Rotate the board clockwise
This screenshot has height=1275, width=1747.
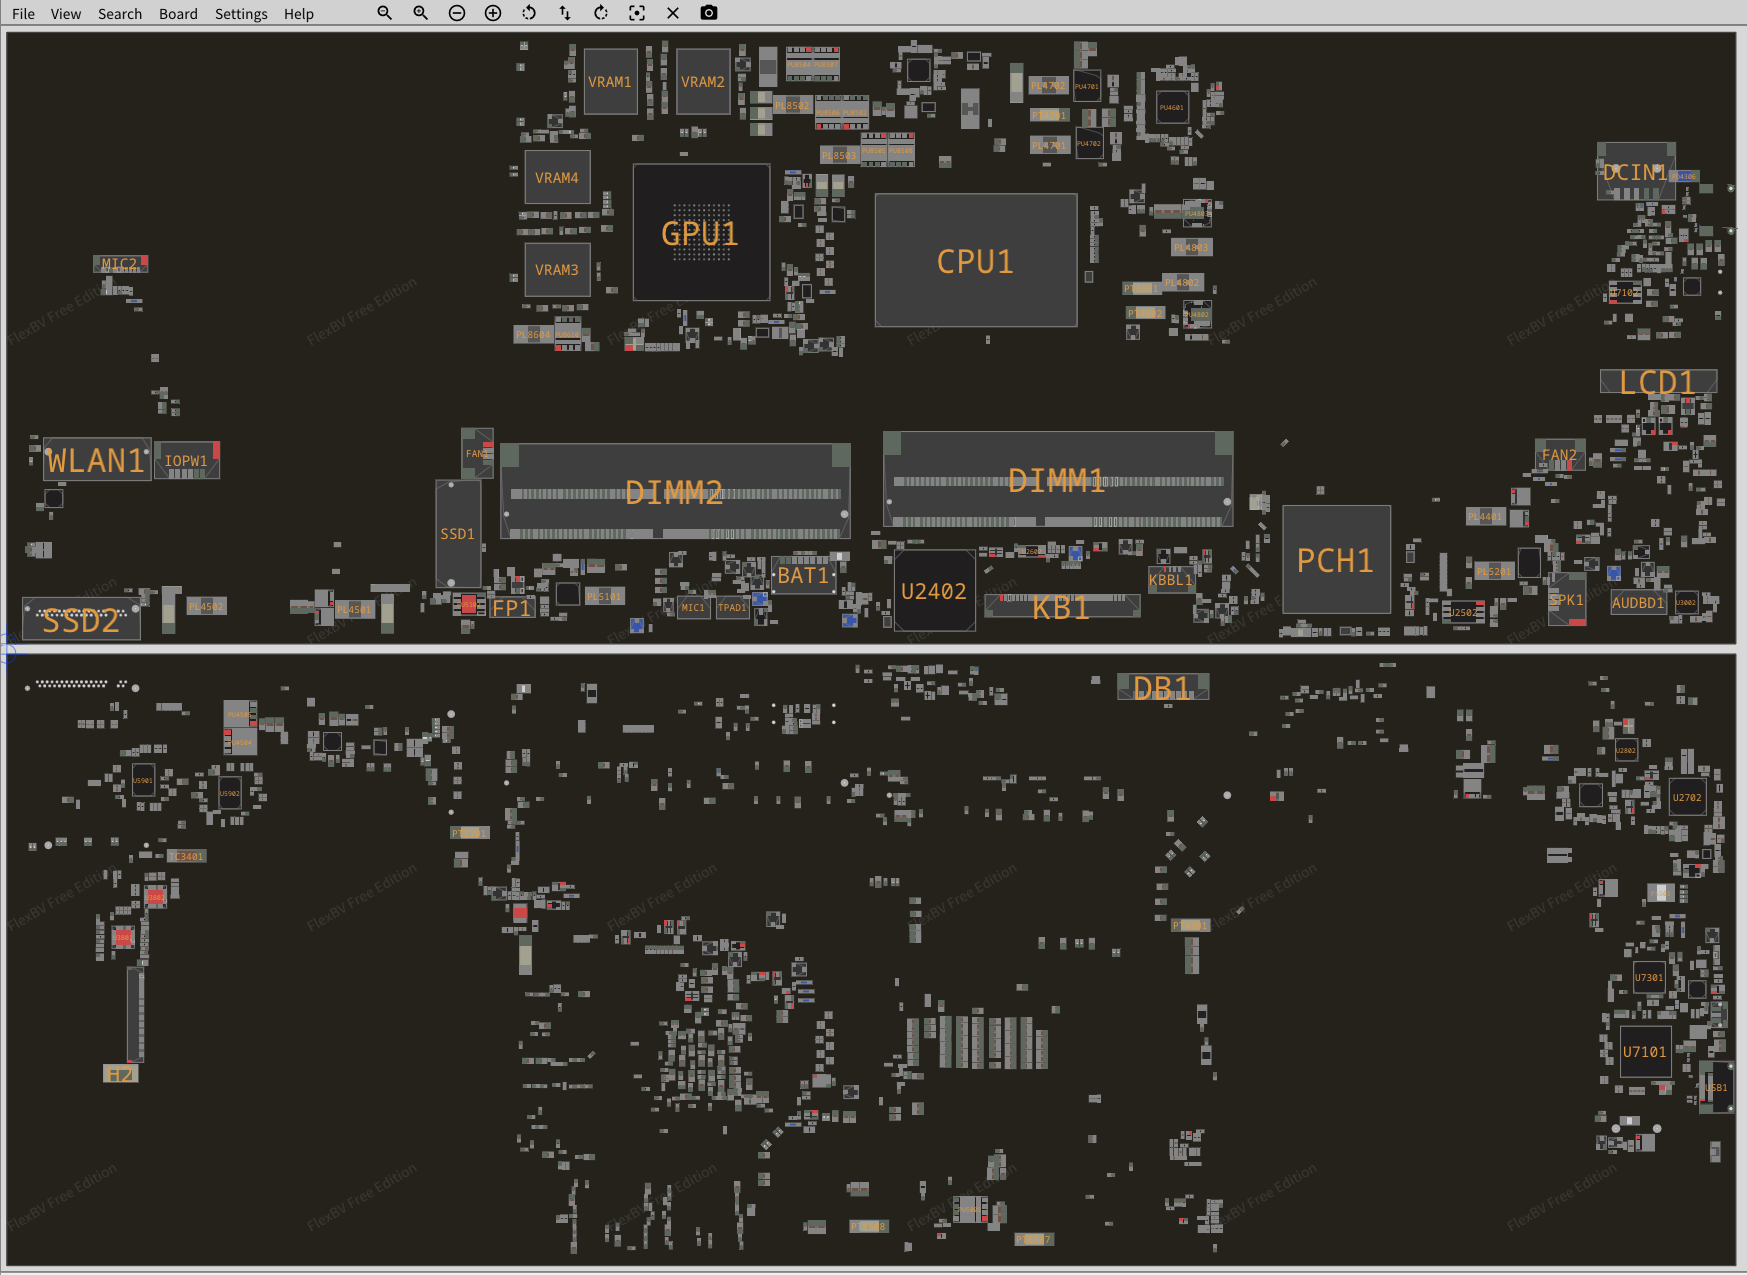coord(601,13)
